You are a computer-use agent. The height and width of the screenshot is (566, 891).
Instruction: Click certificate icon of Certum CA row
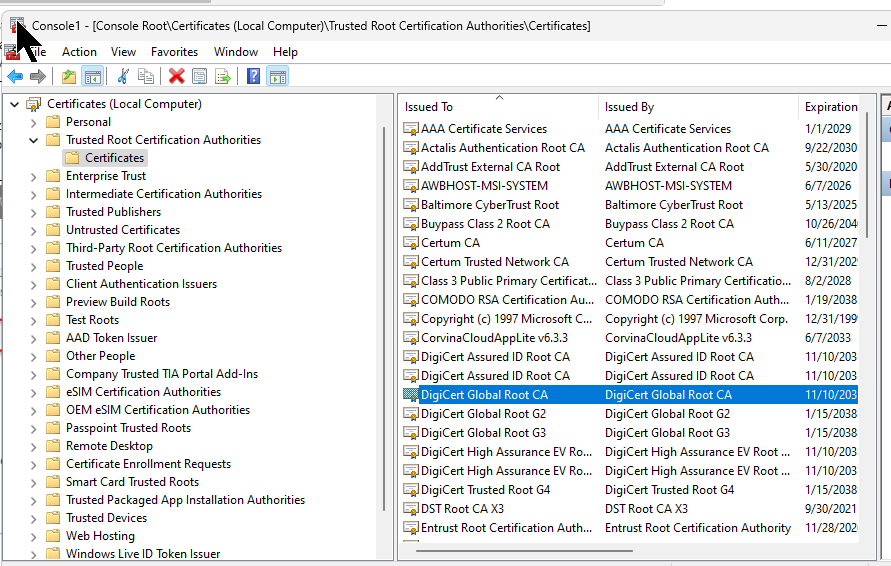click(x=411, y=243)
